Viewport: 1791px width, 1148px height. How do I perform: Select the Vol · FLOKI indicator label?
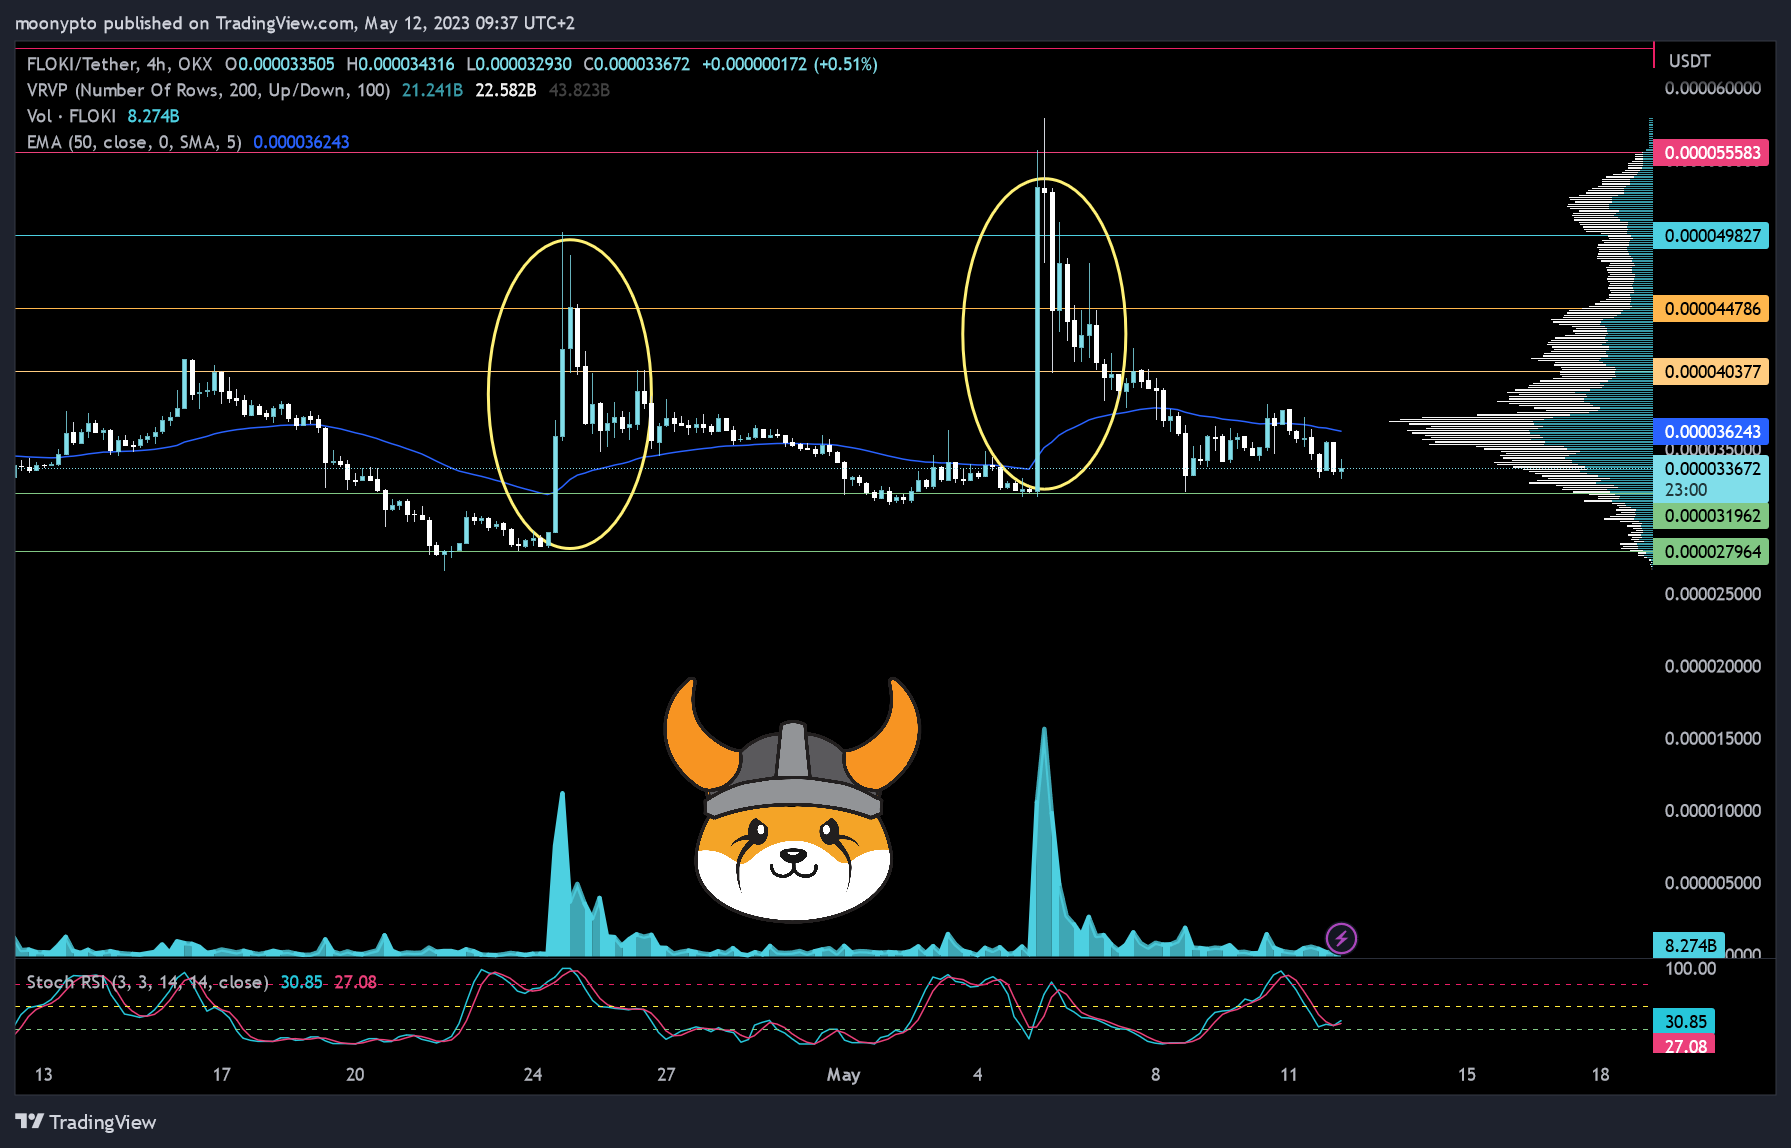(71, 116)
